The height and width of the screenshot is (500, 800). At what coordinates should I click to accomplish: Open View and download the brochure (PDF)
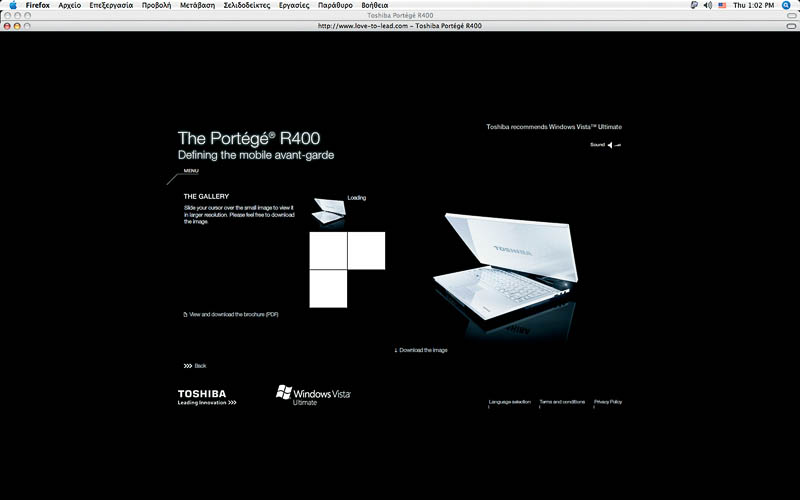tap(234, 315)
